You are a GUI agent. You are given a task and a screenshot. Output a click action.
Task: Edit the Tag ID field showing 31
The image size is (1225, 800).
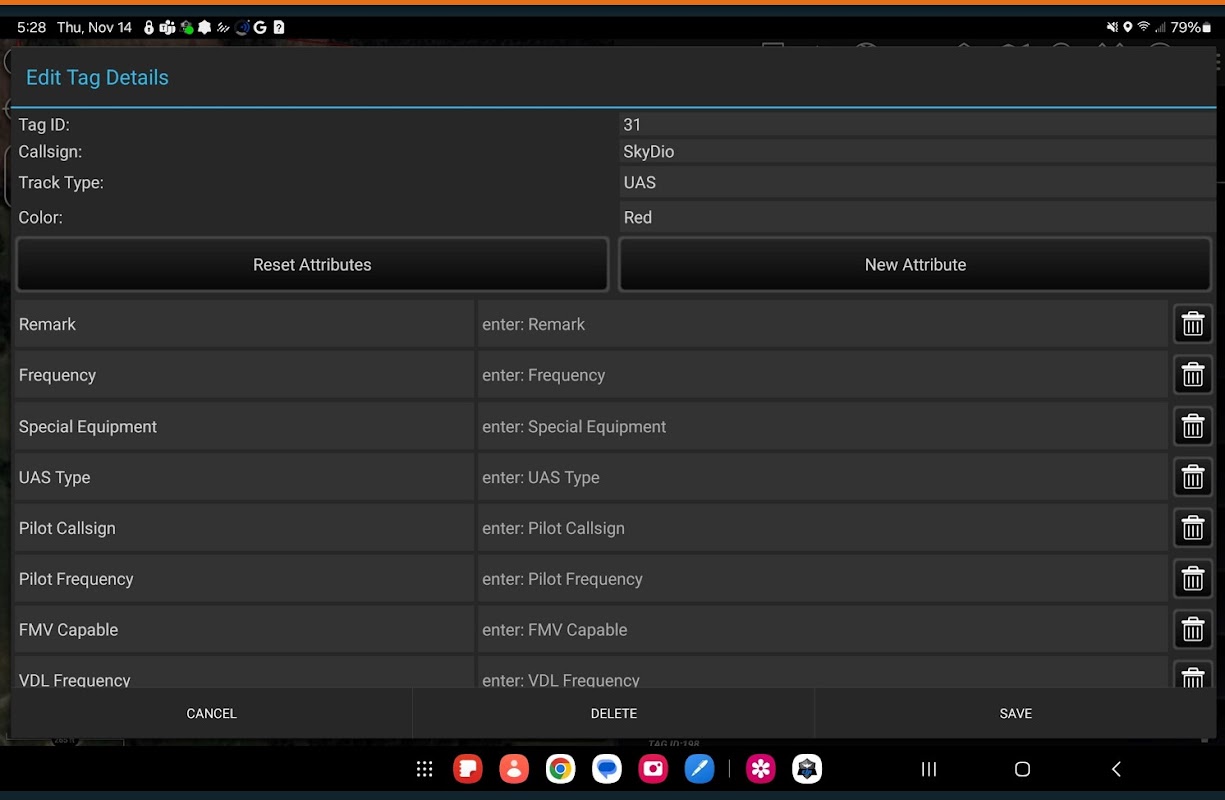[x=917, y=125]
